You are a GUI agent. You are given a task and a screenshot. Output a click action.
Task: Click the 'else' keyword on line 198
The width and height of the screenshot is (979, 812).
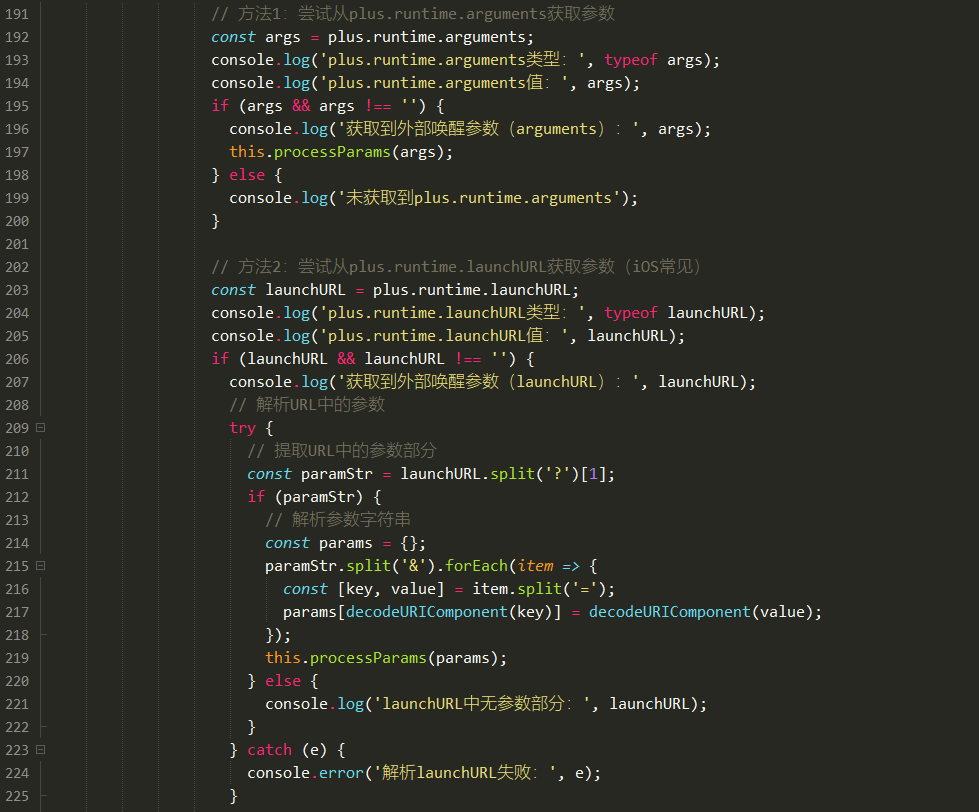247,175
